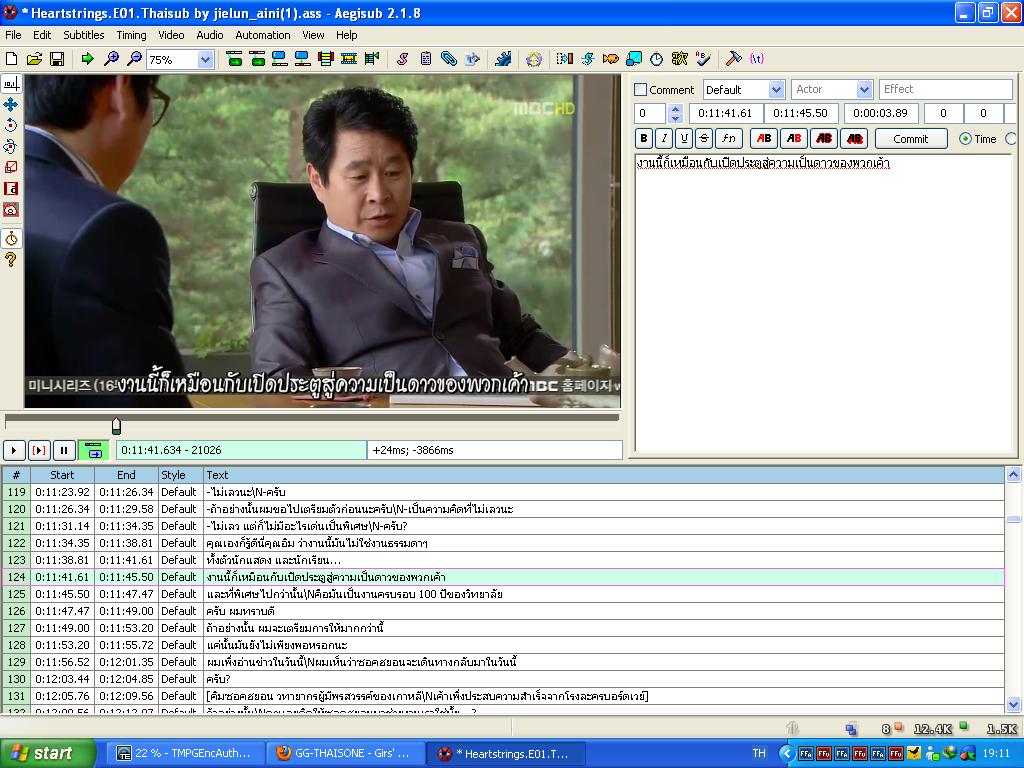Screen dimensions: 1024x768
Task: Open the Automation menu
Action: pyautogui.click(x=263, y=35)
